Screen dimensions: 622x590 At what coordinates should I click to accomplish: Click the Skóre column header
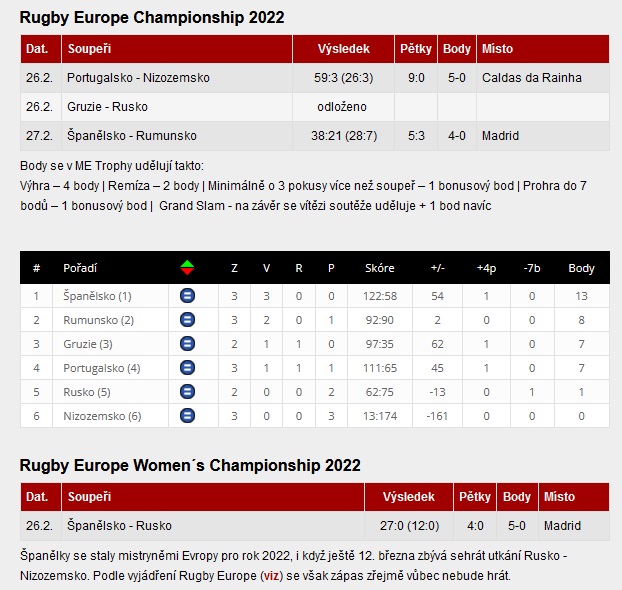380,268
